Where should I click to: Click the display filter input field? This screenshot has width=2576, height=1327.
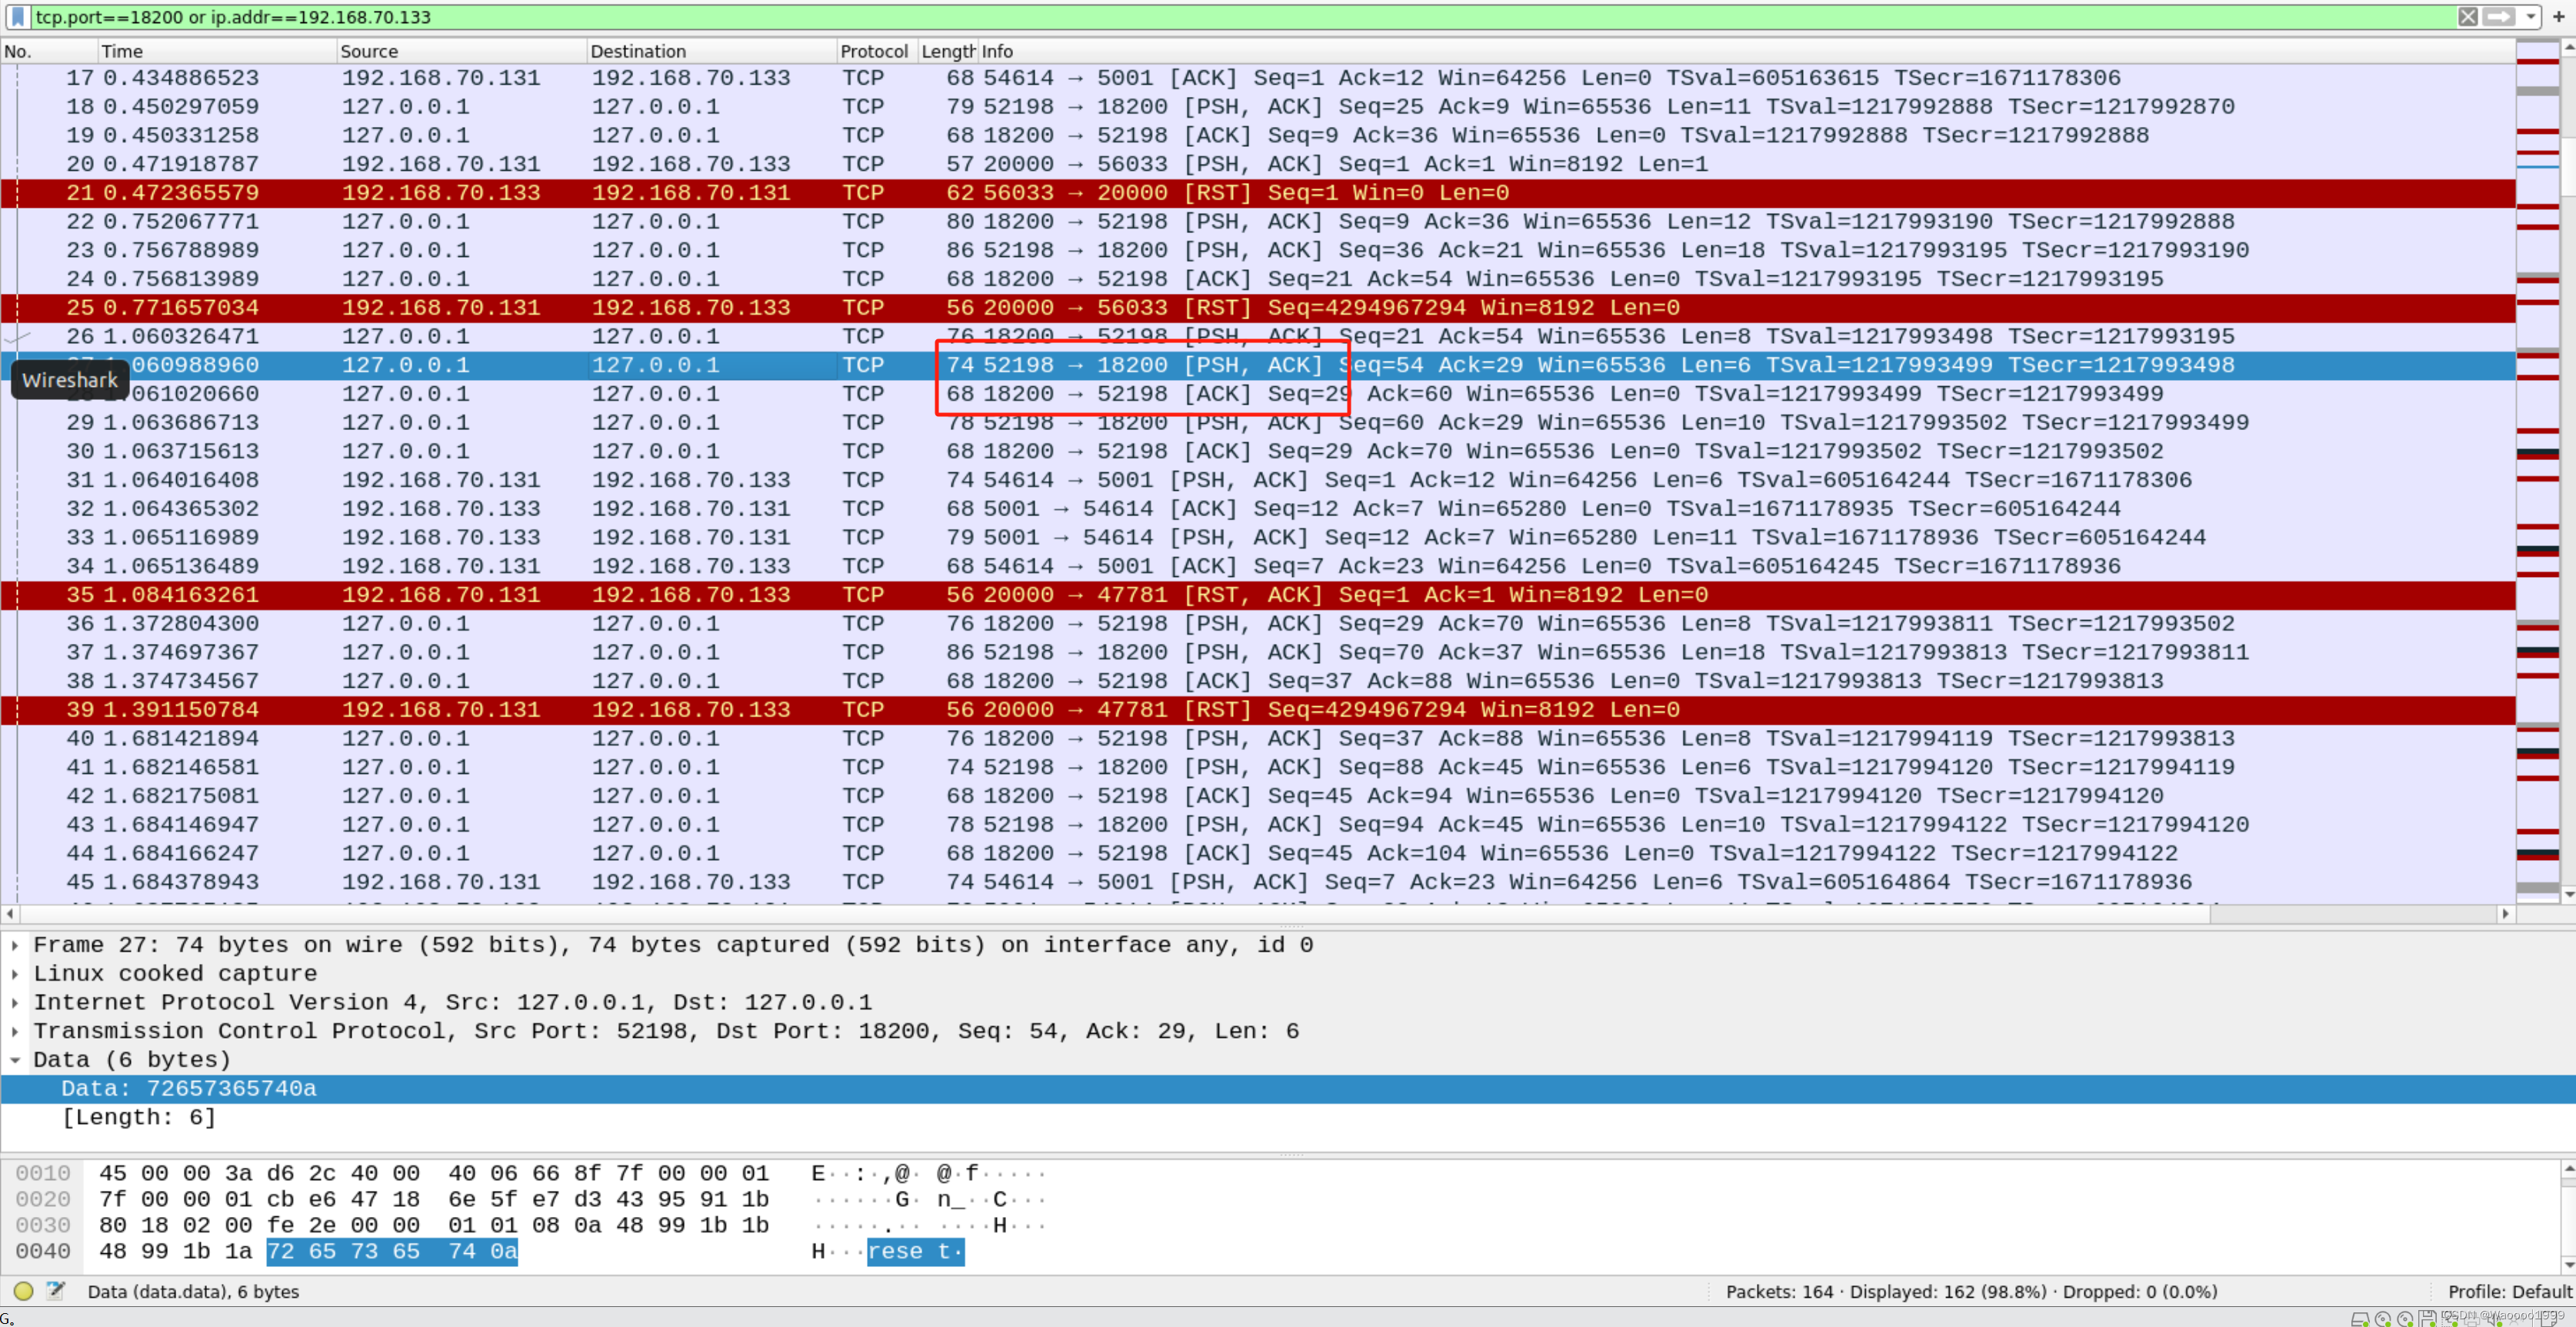(x=1240, y=17)
